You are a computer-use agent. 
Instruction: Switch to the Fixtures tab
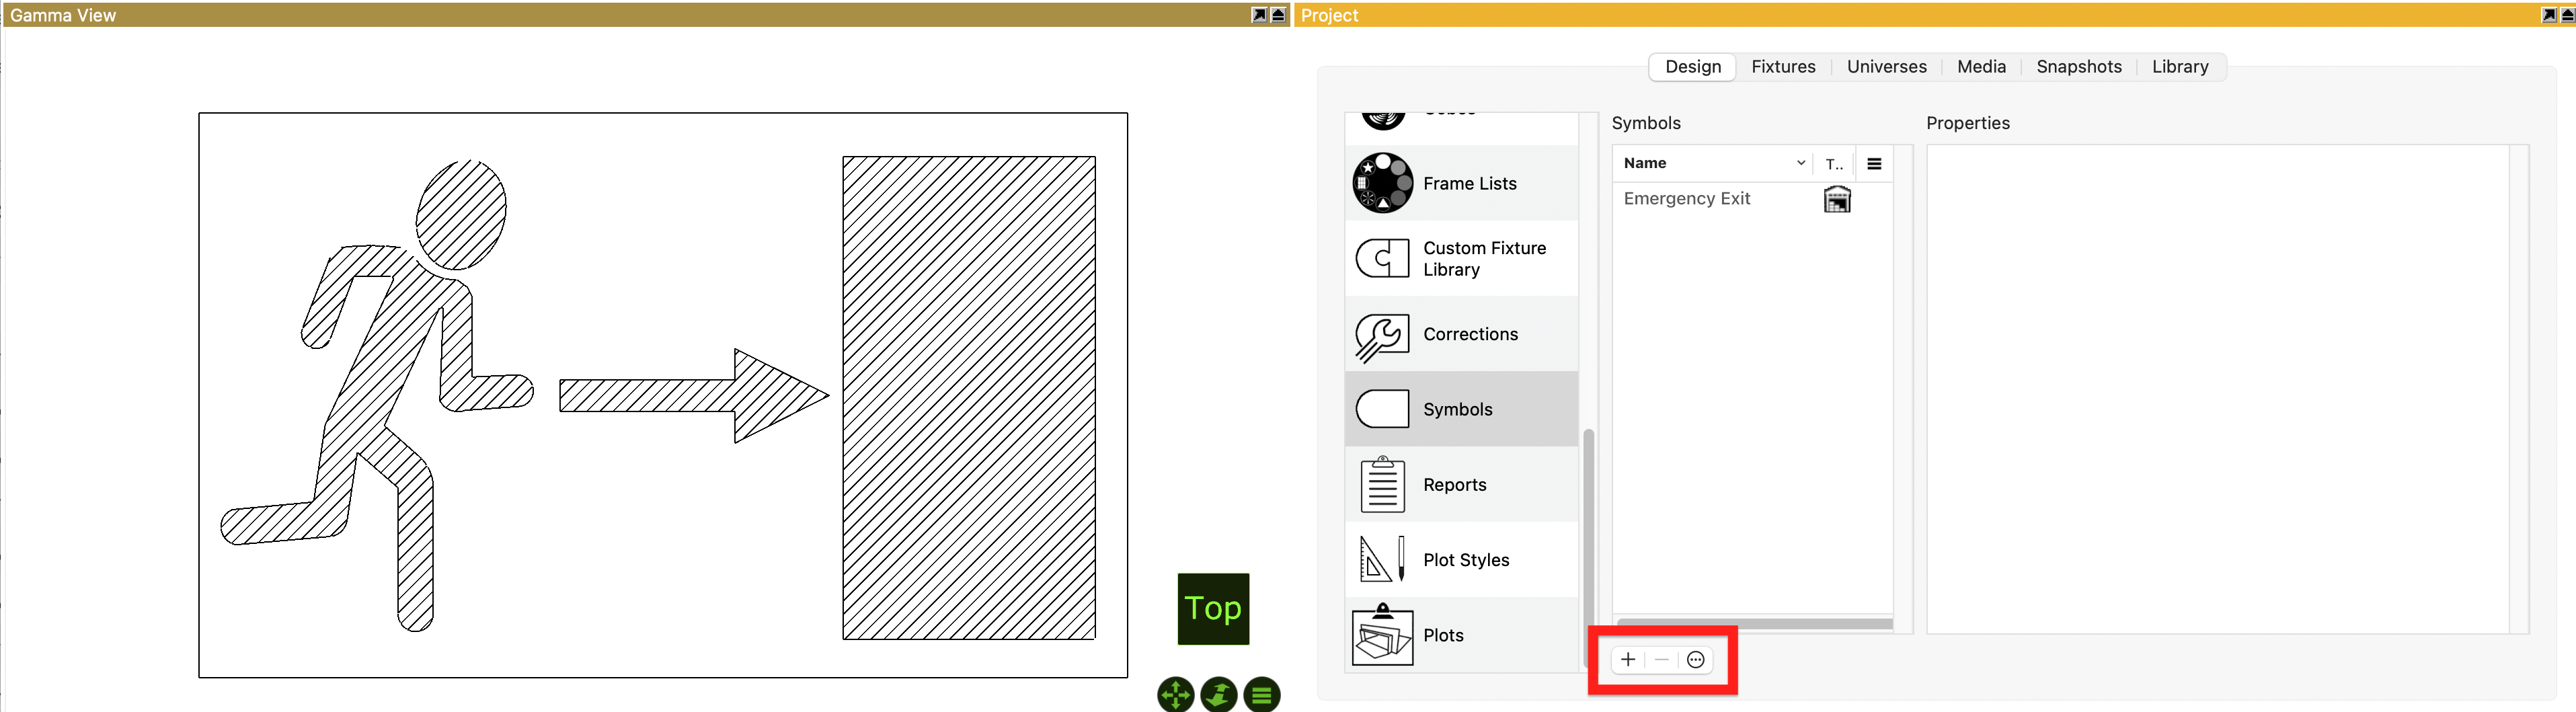1783,67
